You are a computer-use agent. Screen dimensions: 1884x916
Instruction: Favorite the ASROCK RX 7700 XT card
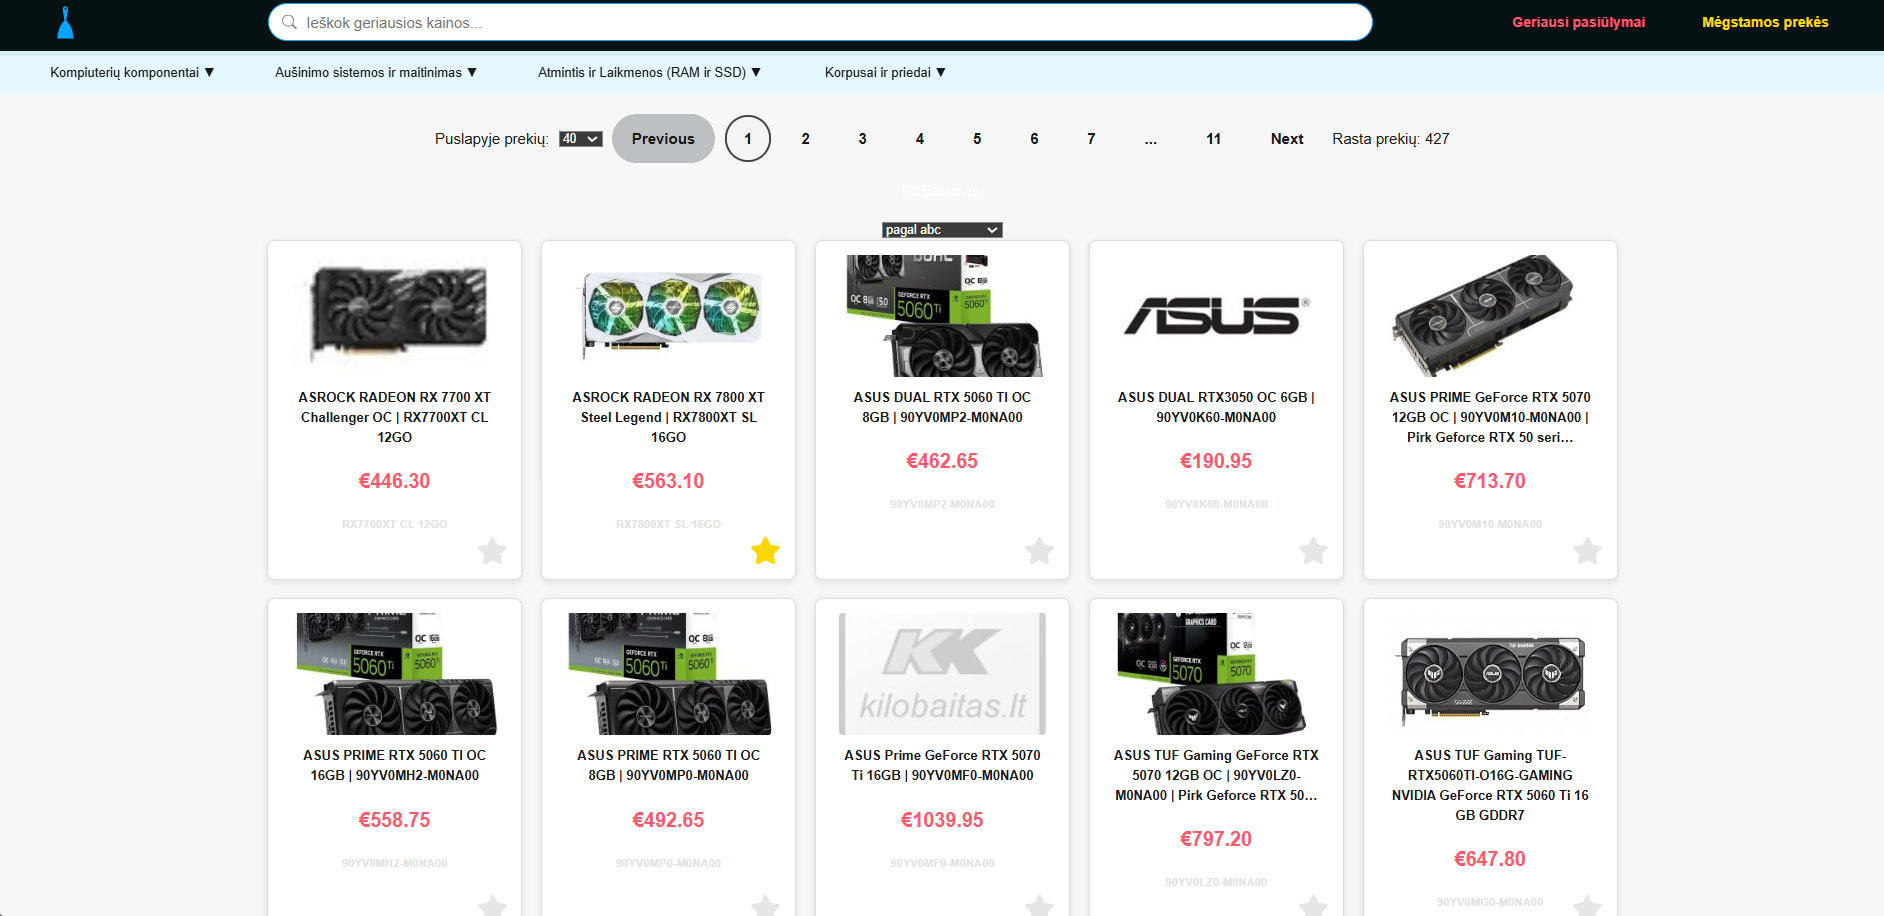pyautogui.click(x=492, y=551)
